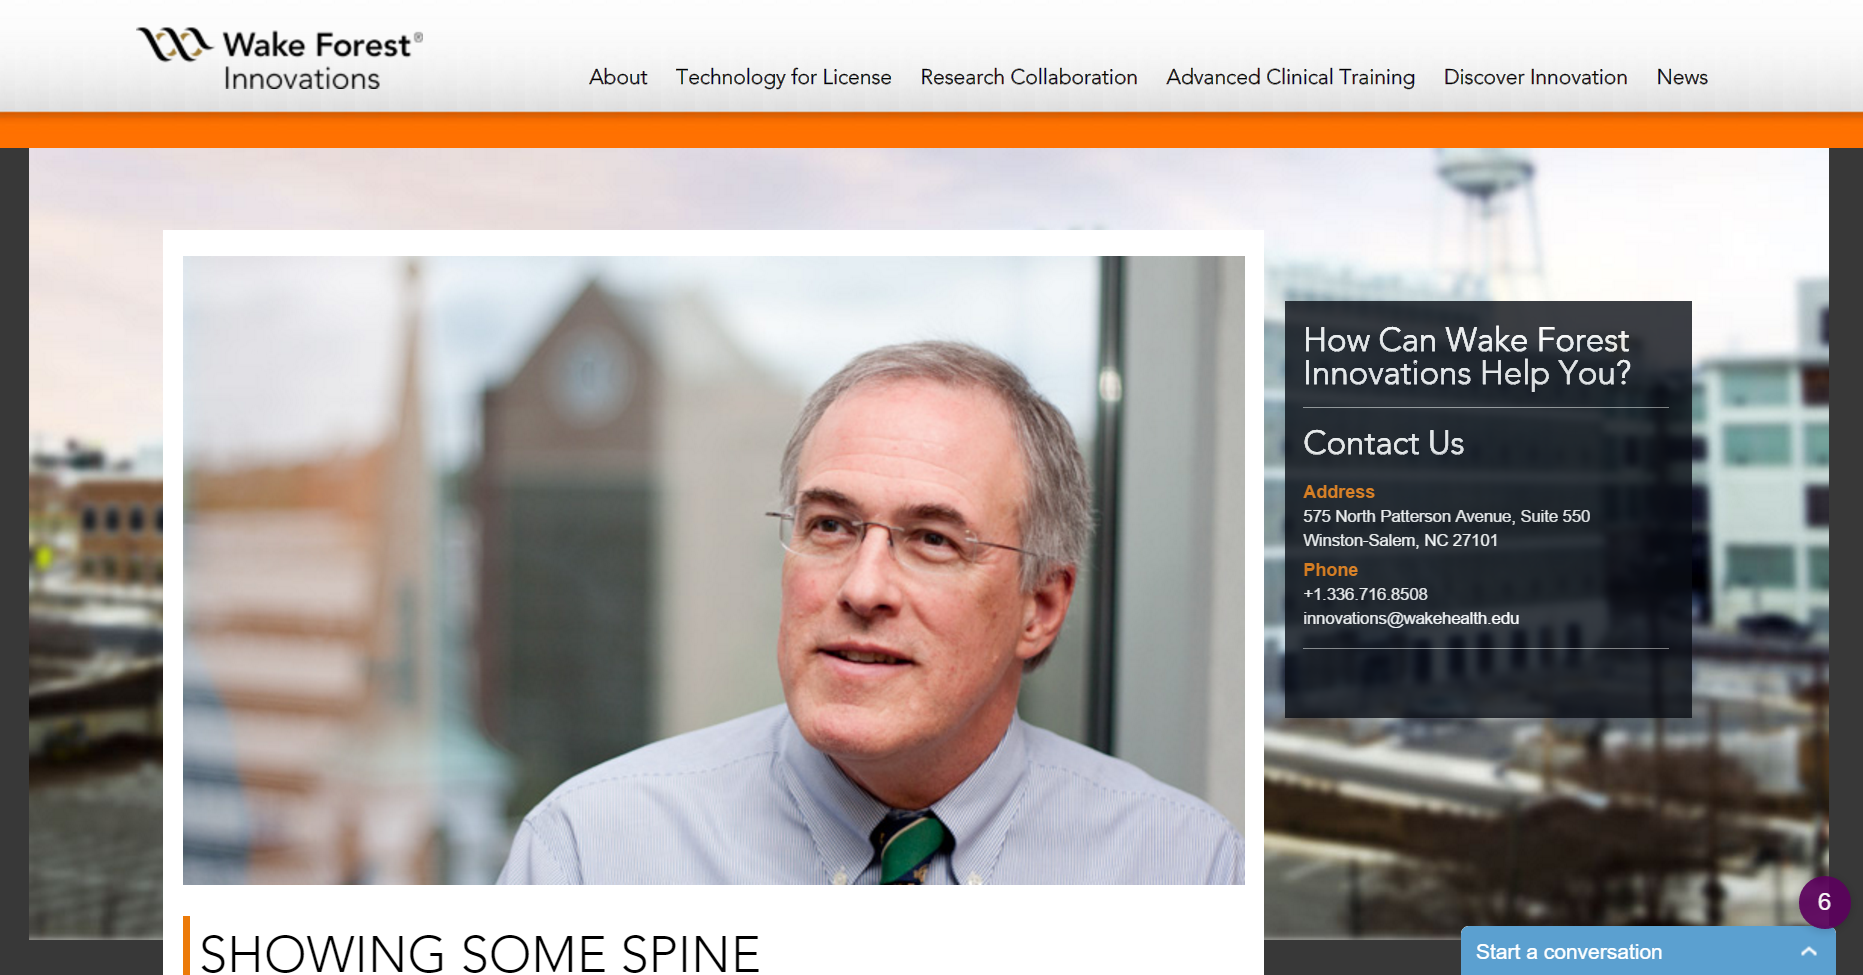Open Advanced Clinical Training section
The height and width of the screenshot is (975, 1863).
pyautogui.click(x=1290, y=77)
